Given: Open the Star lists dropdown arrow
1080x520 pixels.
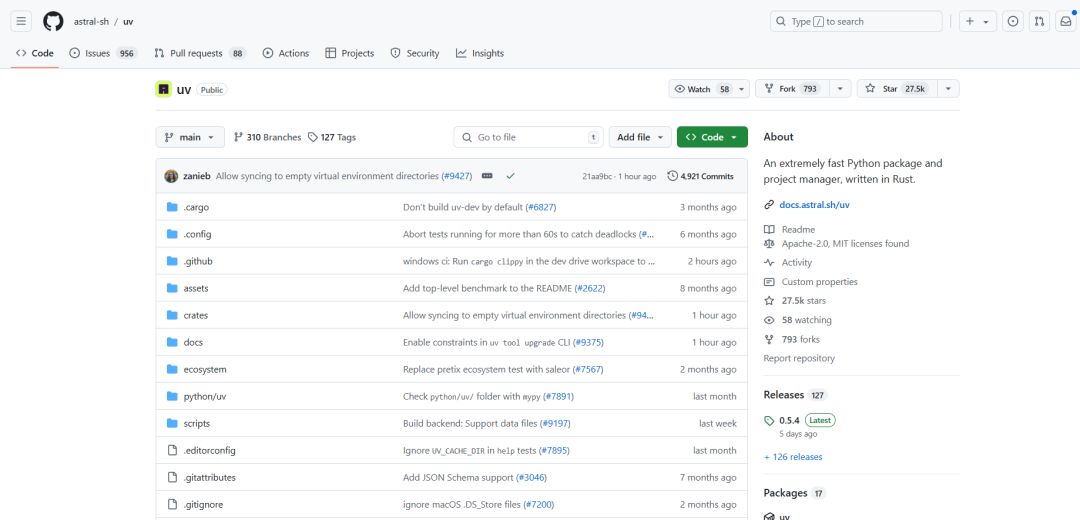Looking at the screenshot, I should [x=948, y=89].
